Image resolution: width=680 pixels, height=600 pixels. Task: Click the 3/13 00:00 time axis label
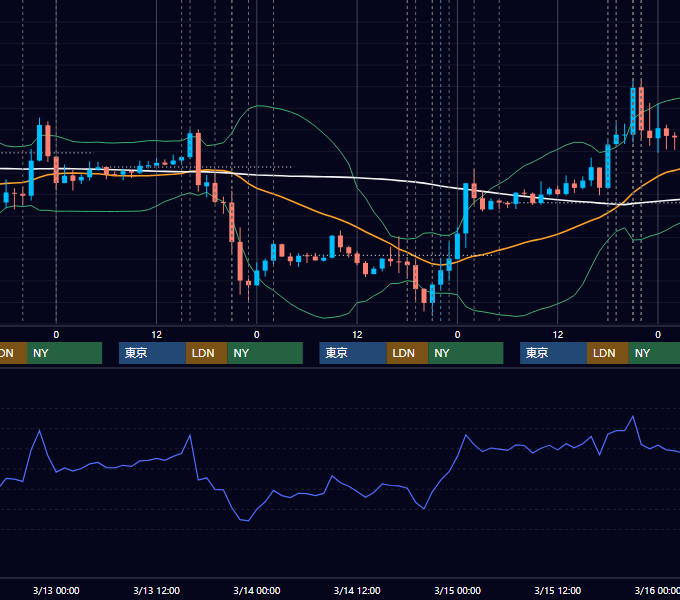(x=56, y=590)
